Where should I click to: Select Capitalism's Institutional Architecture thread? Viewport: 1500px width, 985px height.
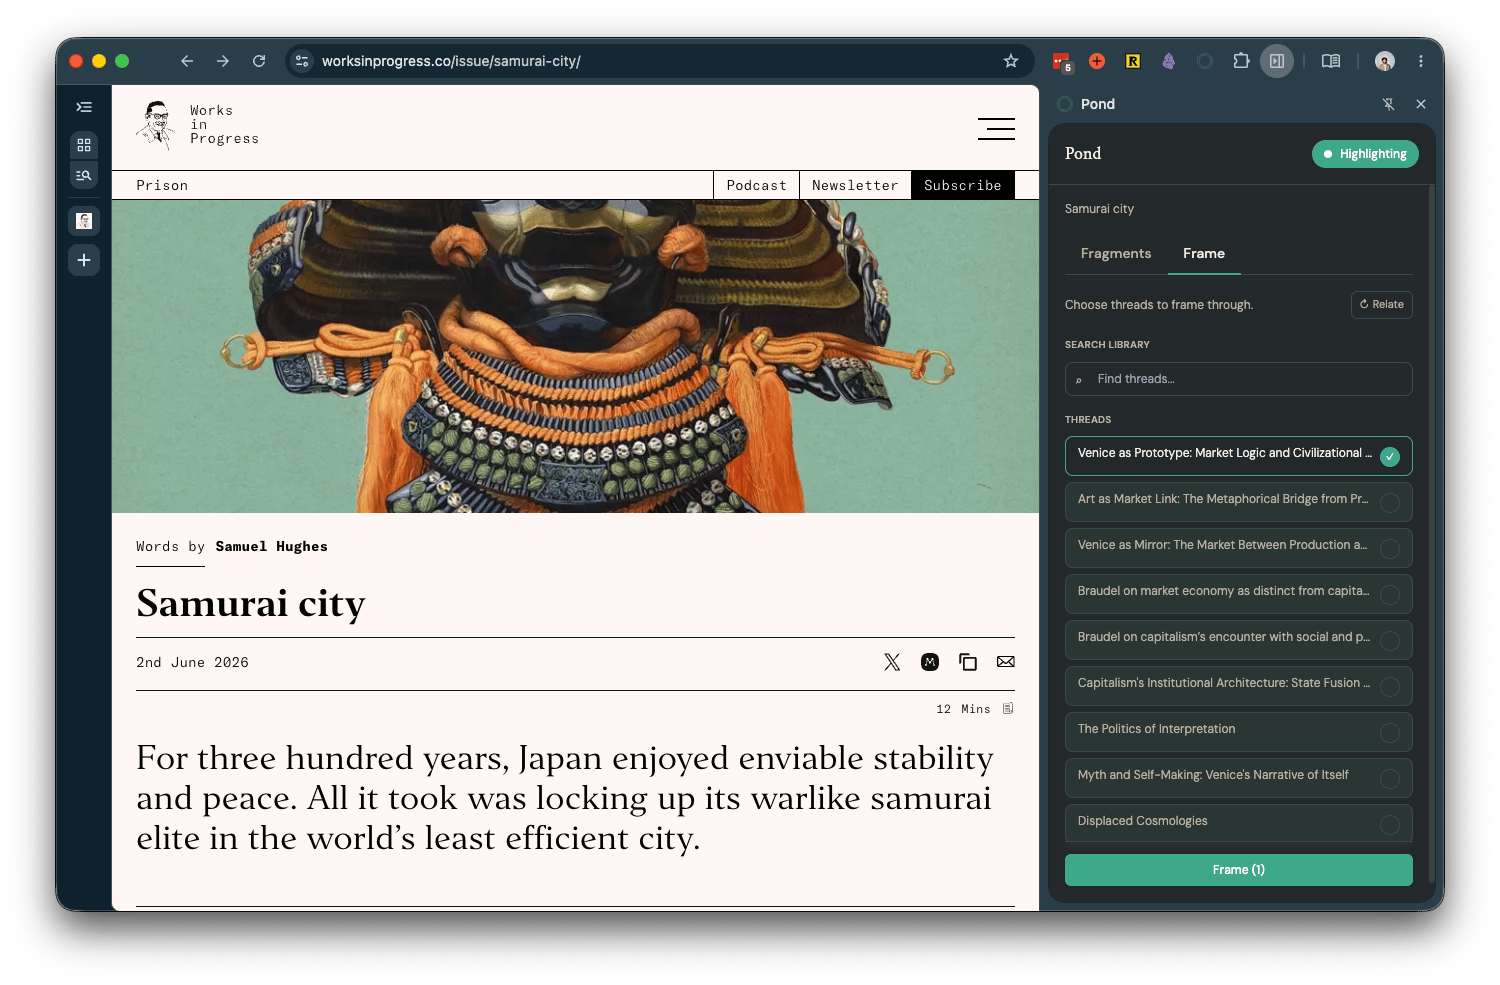tap(1238, 686)
